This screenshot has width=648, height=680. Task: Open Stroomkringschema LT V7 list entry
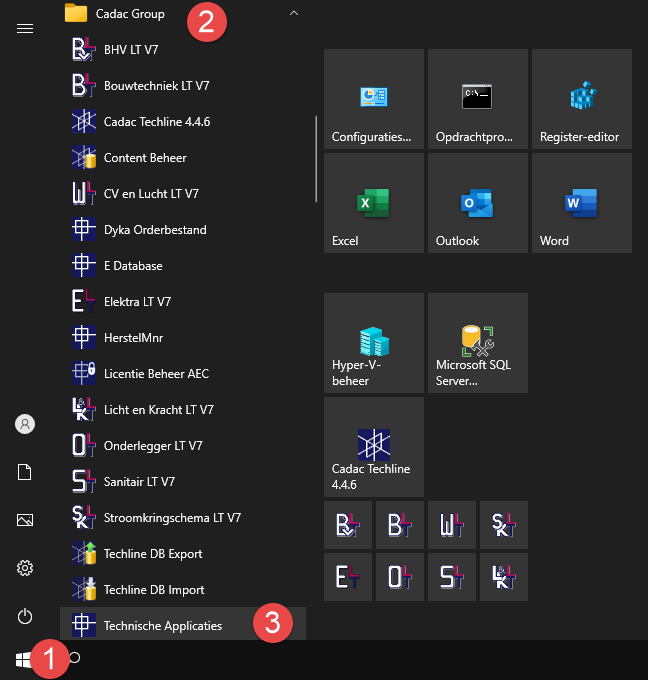point(183,517)
